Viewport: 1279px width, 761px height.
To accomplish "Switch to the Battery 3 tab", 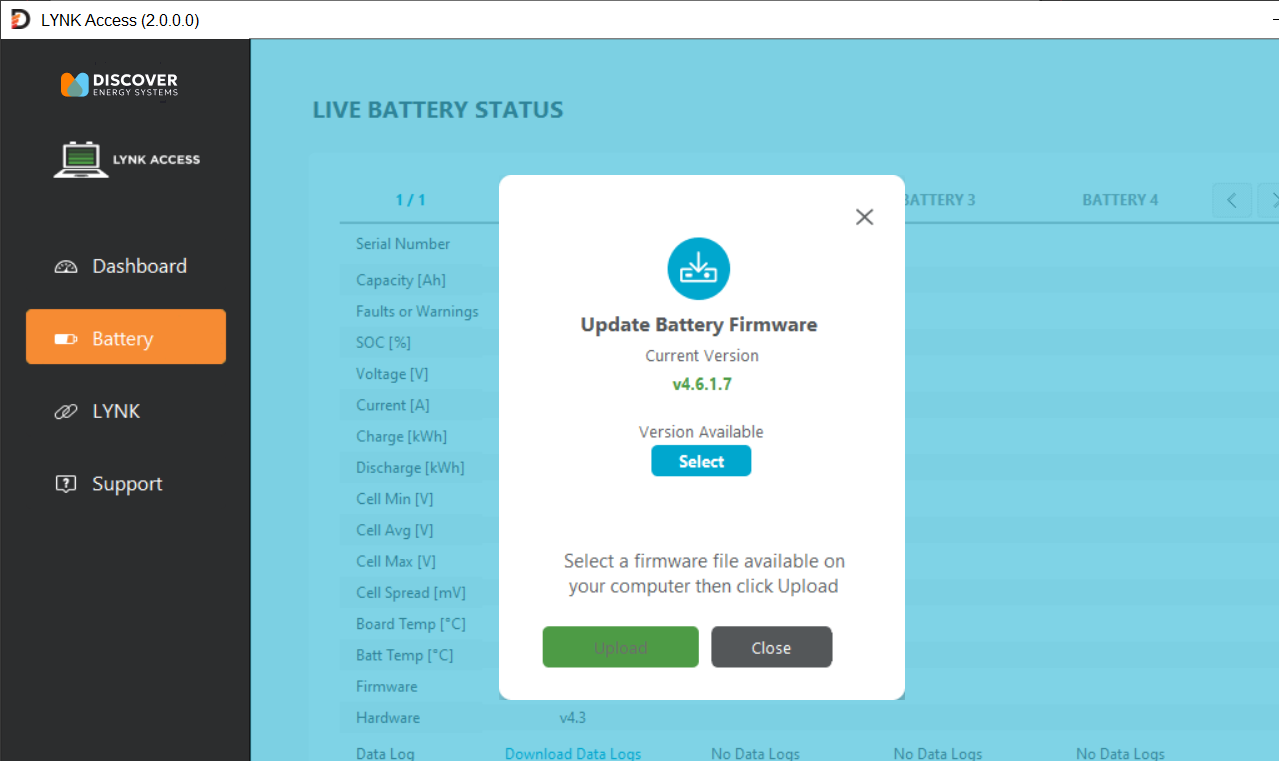I will [x=940, y=199].
